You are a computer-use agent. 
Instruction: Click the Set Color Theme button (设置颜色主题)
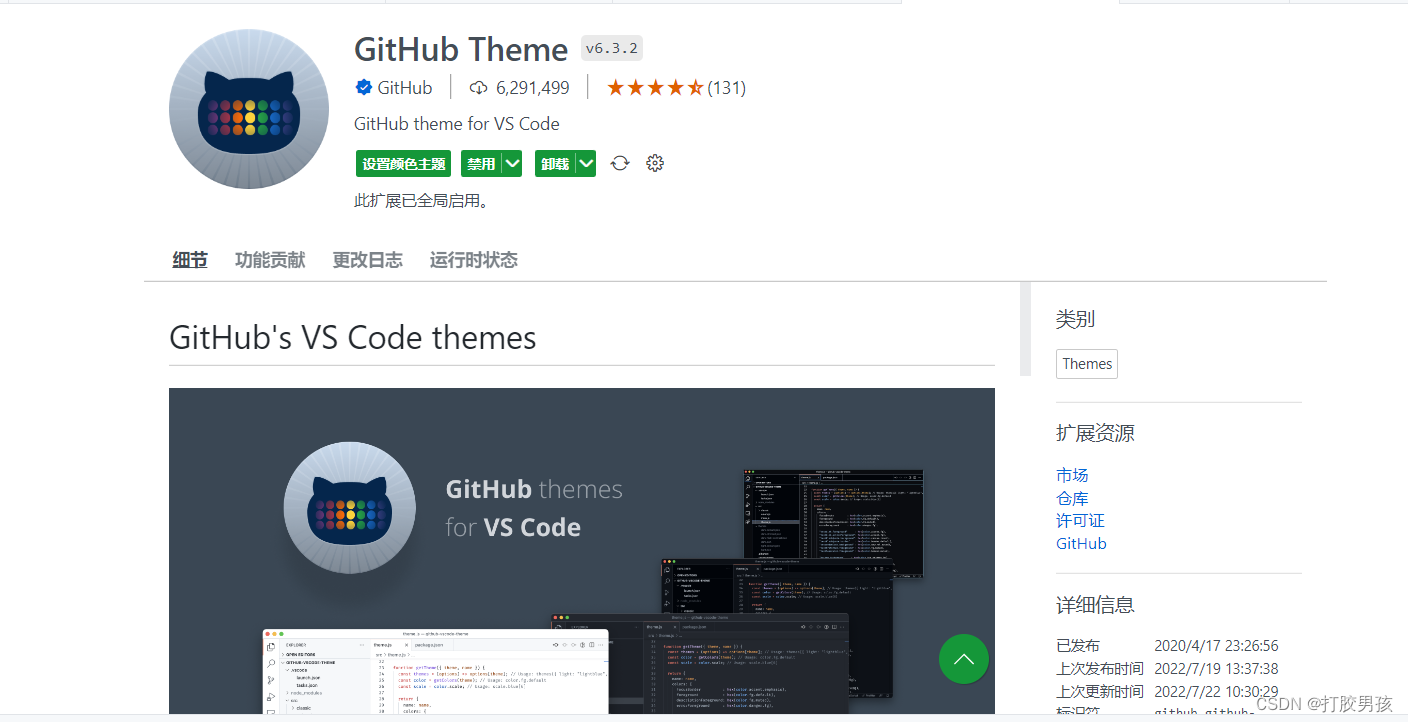coord(403,164)
